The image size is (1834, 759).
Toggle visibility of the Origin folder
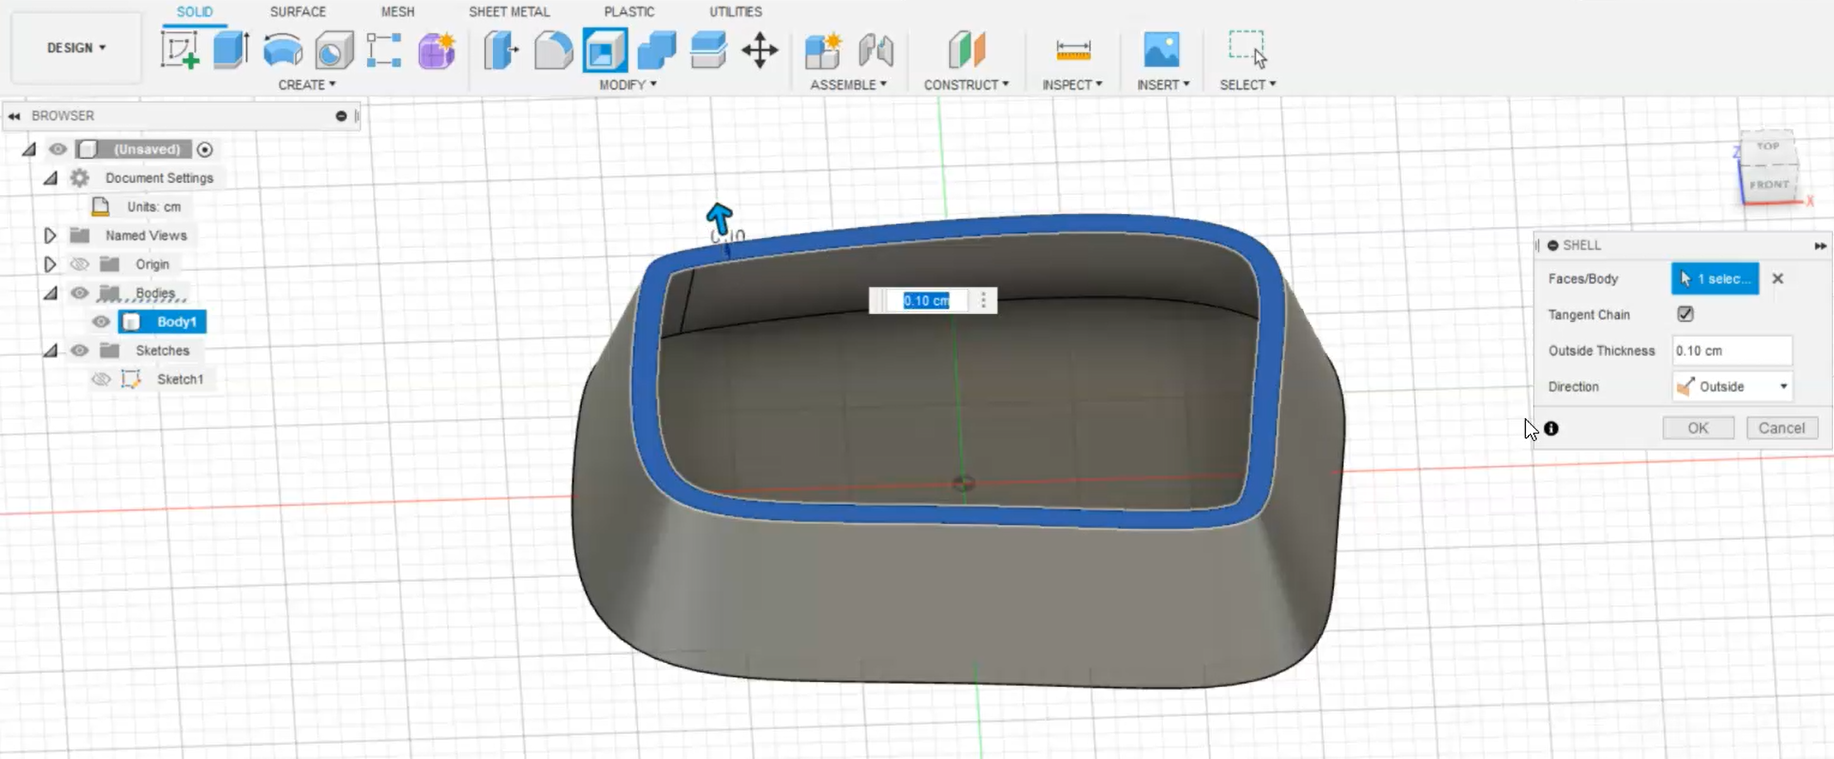pos(79,264)
